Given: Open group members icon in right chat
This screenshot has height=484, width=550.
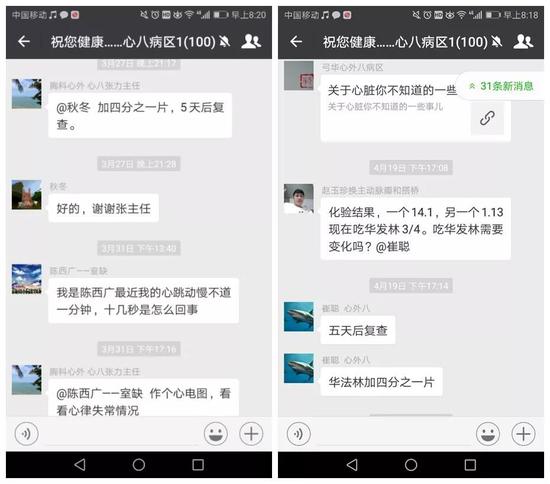Looking at the screenshot, I should click(x=523, y=41).
